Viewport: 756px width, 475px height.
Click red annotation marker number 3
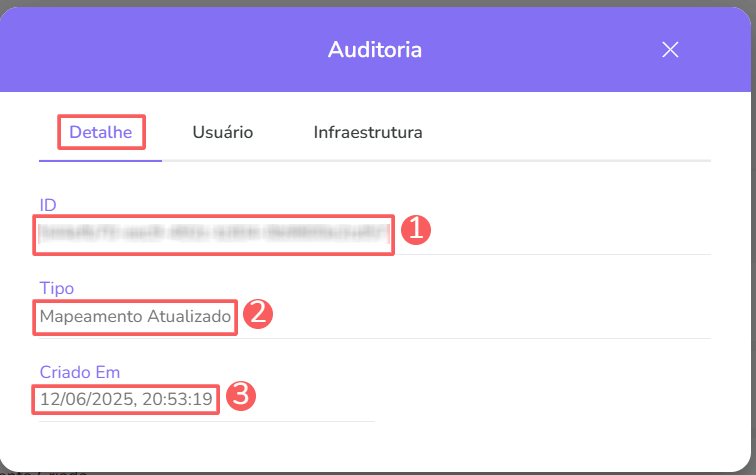[x=241, y=396]
